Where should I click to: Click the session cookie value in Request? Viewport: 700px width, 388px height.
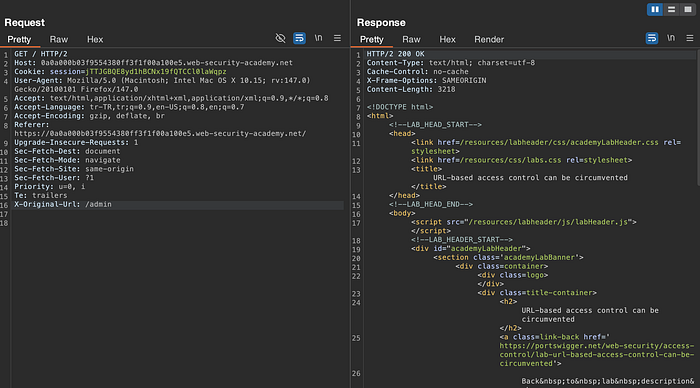pyautogui.click(x=156, y=72)
